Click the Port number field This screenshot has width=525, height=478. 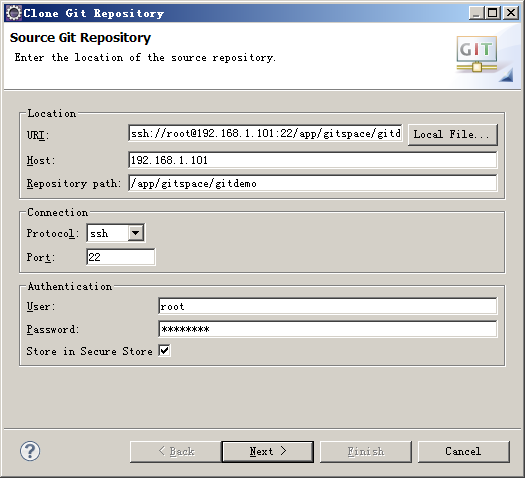[121, 257]
